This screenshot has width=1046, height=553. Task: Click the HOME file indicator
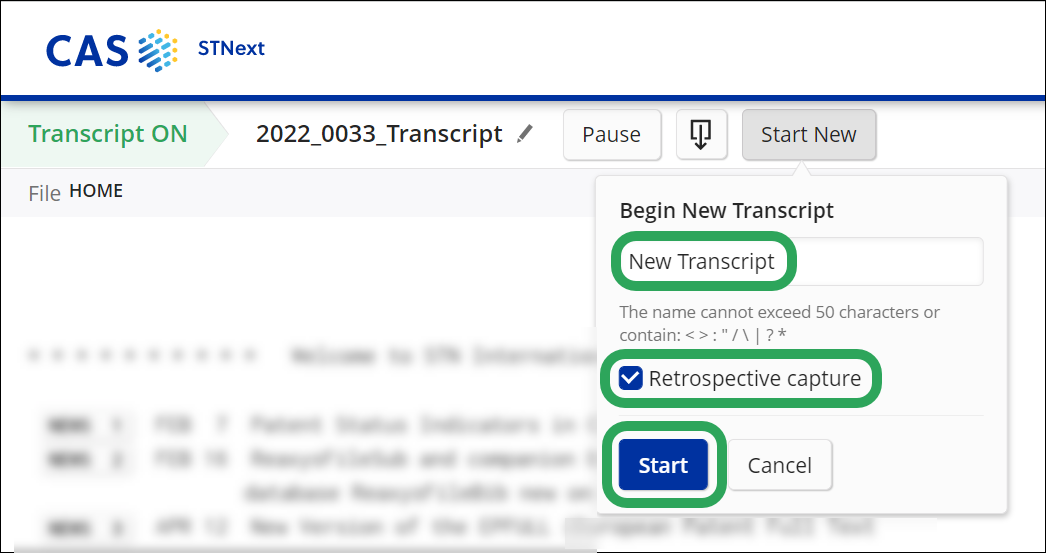click(x=96, y=191)
